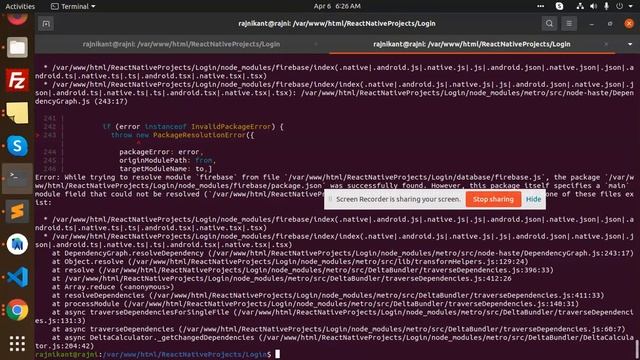Close the second terminal tab
This screenshot has width=640, height=360.
606,44
